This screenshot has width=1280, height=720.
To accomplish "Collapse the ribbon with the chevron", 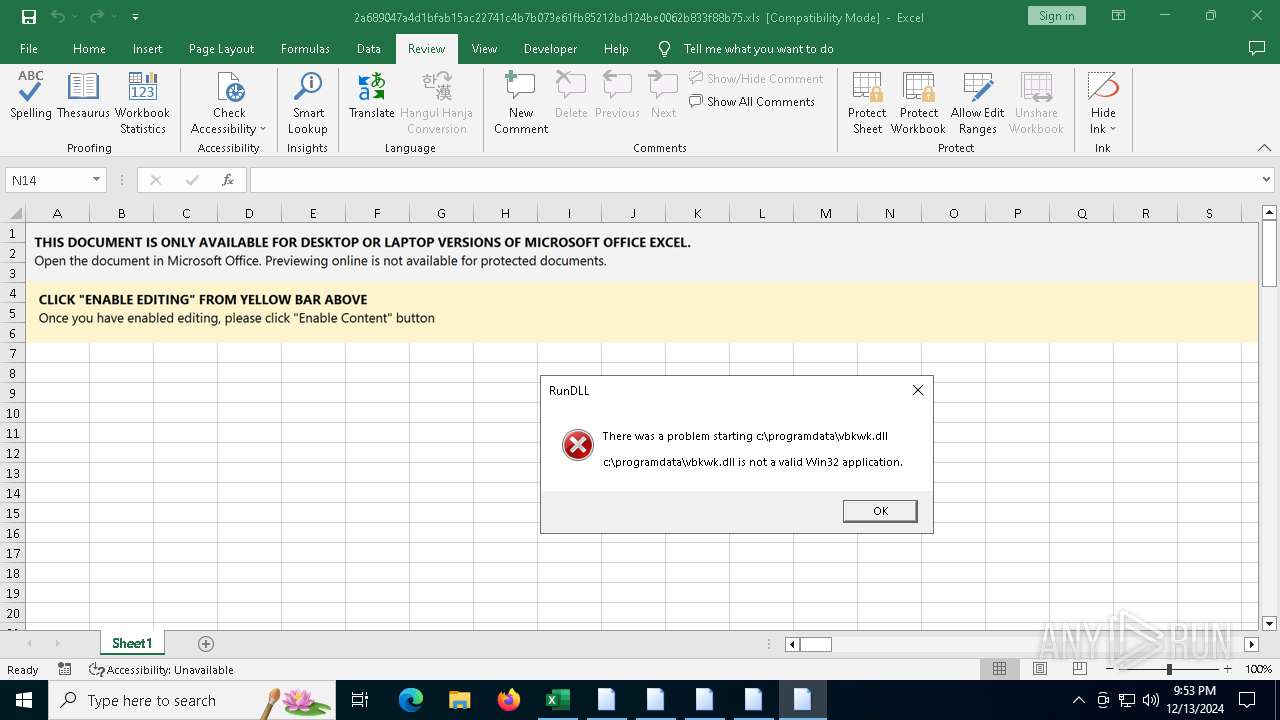I will coord(1264,148).
